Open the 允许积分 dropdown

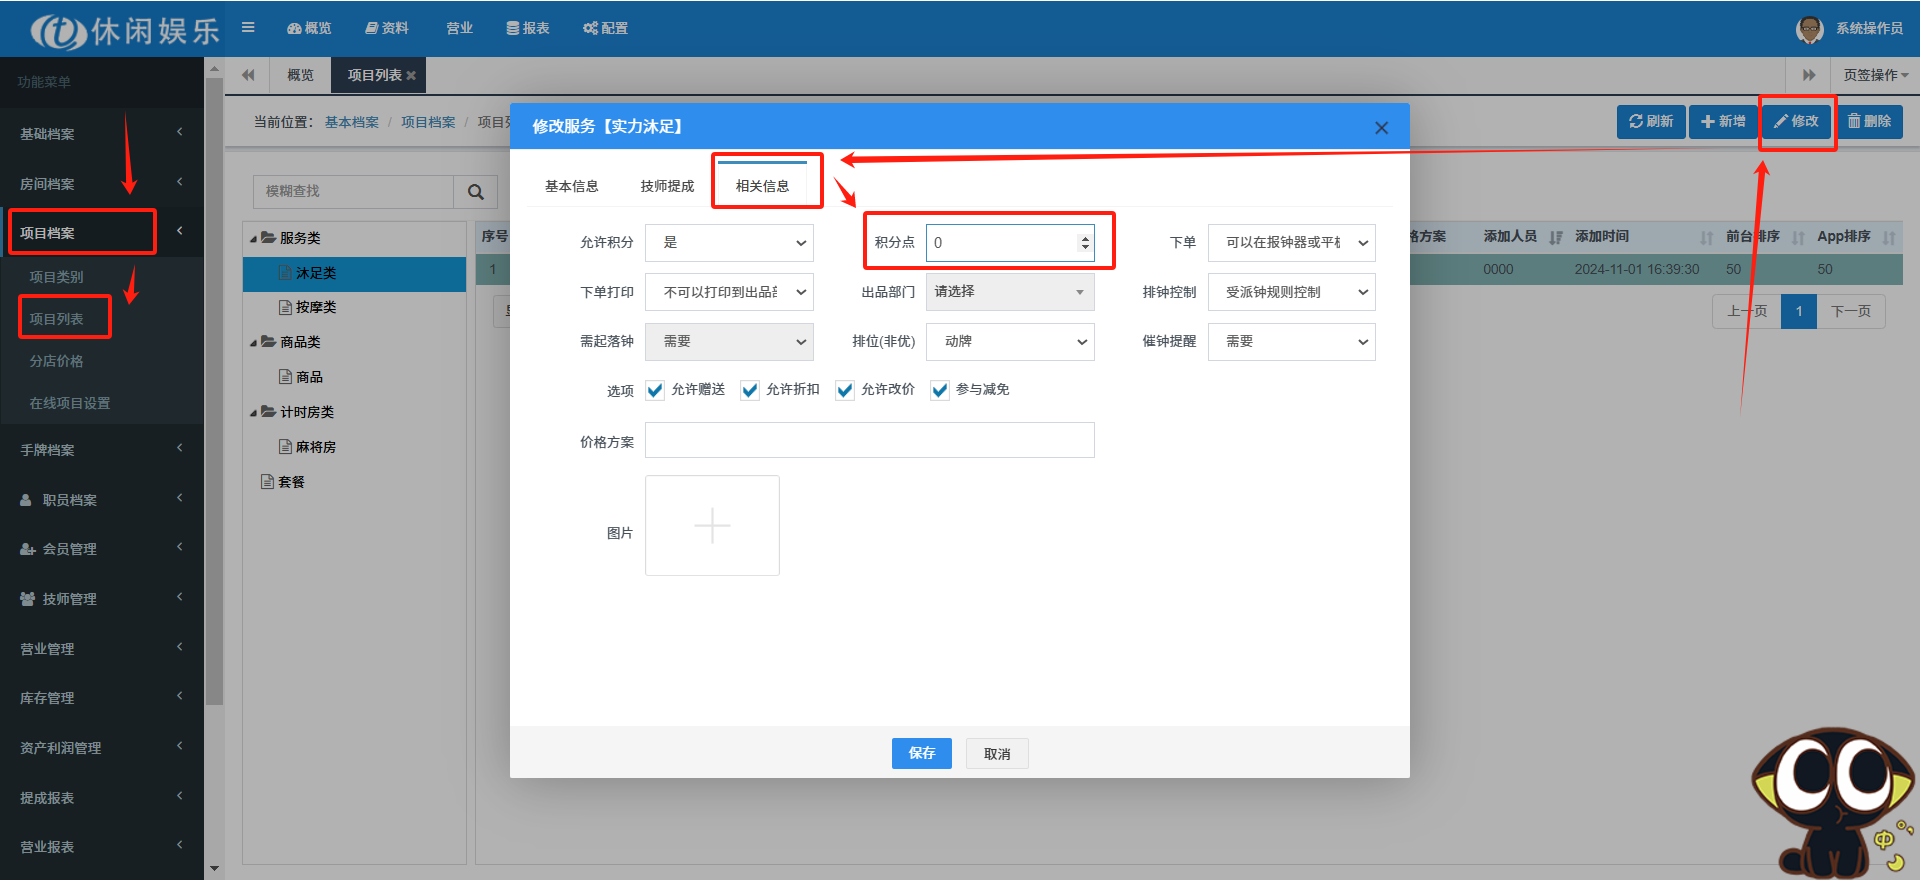pyautogui.click(x=729, y=243)
